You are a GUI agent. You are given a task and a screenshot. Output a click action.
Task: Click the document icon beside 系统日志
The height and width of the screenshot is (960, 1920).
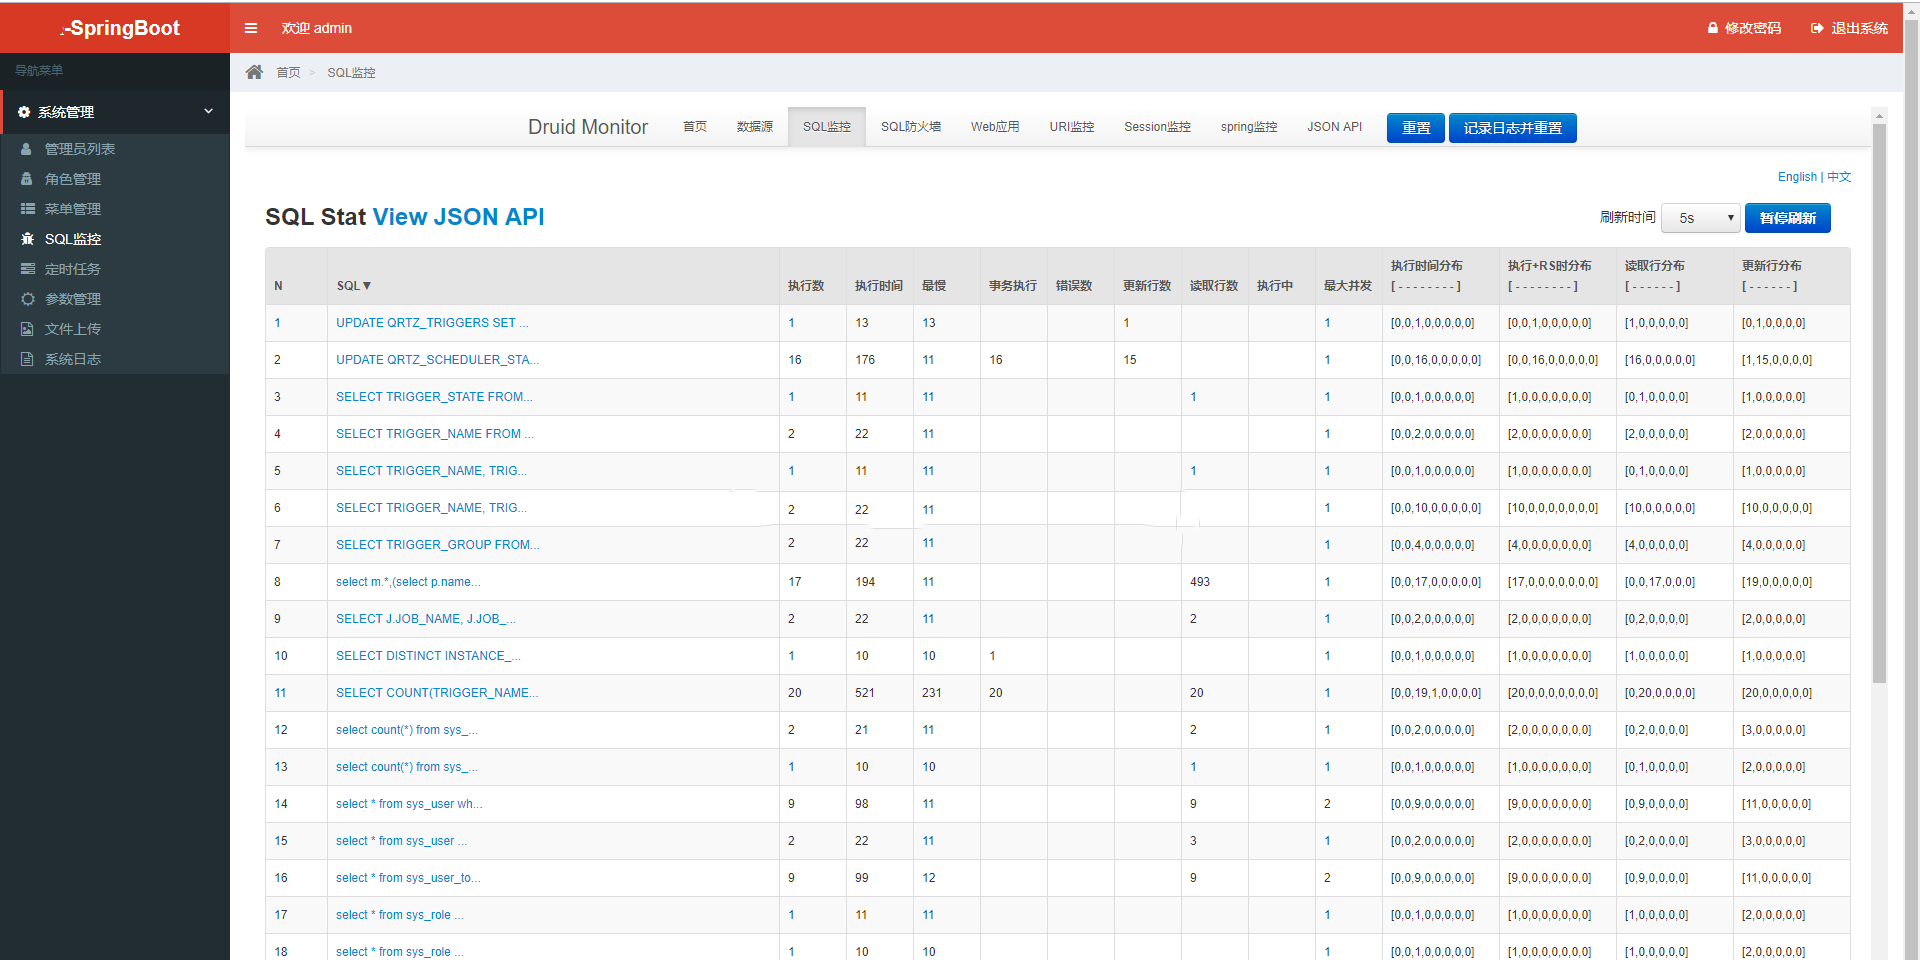28,359
